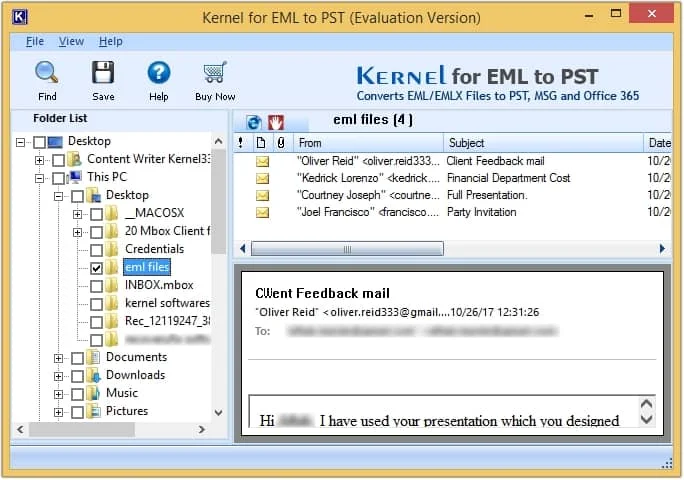Click envelope icon of Oliver Reid mail
The image size is (684, 480).
(x=262, y=161)
